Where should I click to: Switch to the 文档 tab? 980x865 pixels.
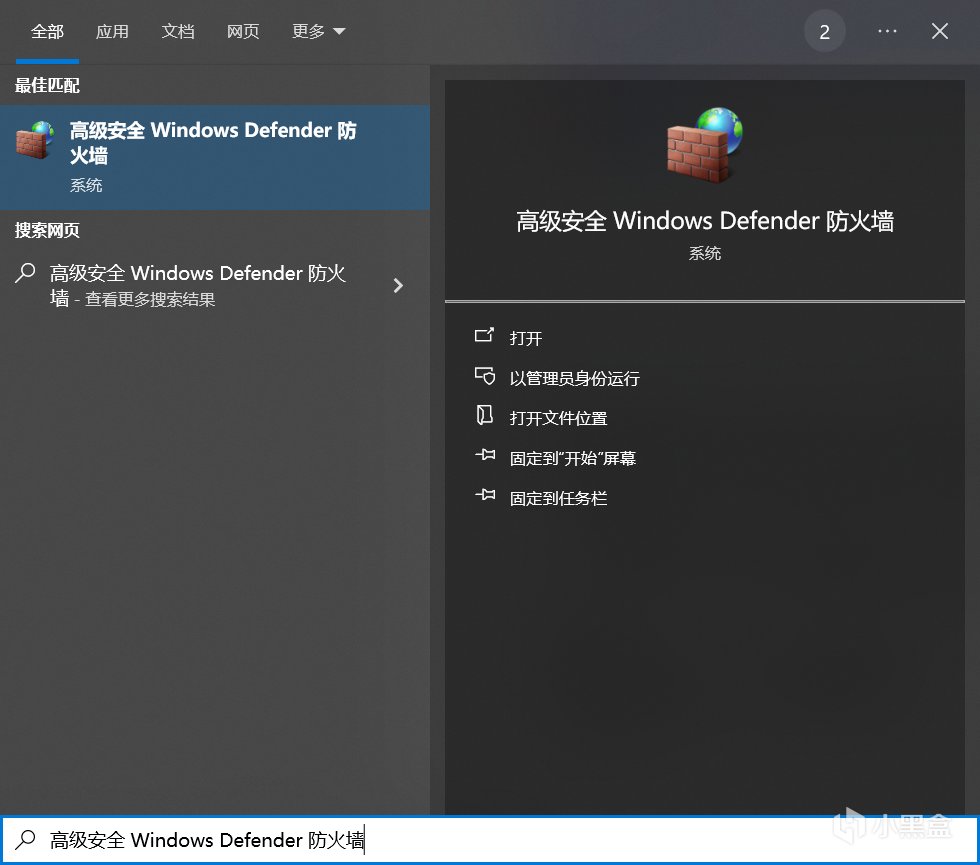[x=178, y=31]
